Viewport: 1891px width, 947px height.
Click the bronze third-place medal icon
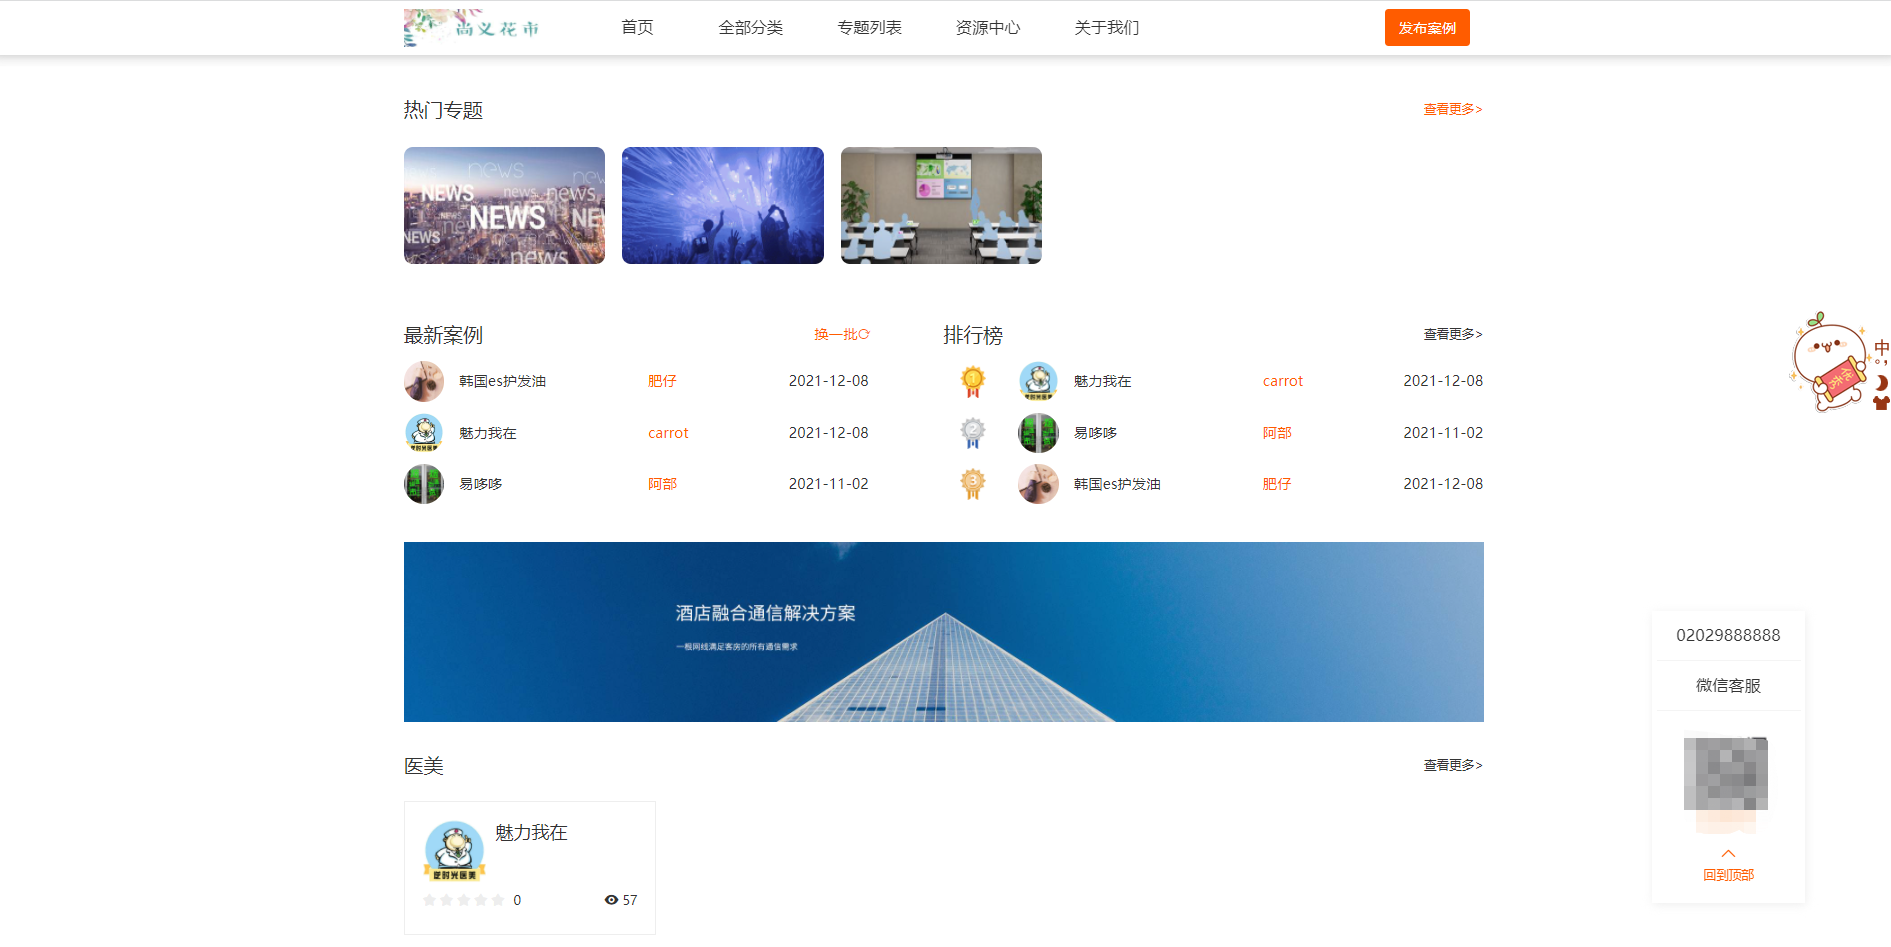click(x=972, y=484)
